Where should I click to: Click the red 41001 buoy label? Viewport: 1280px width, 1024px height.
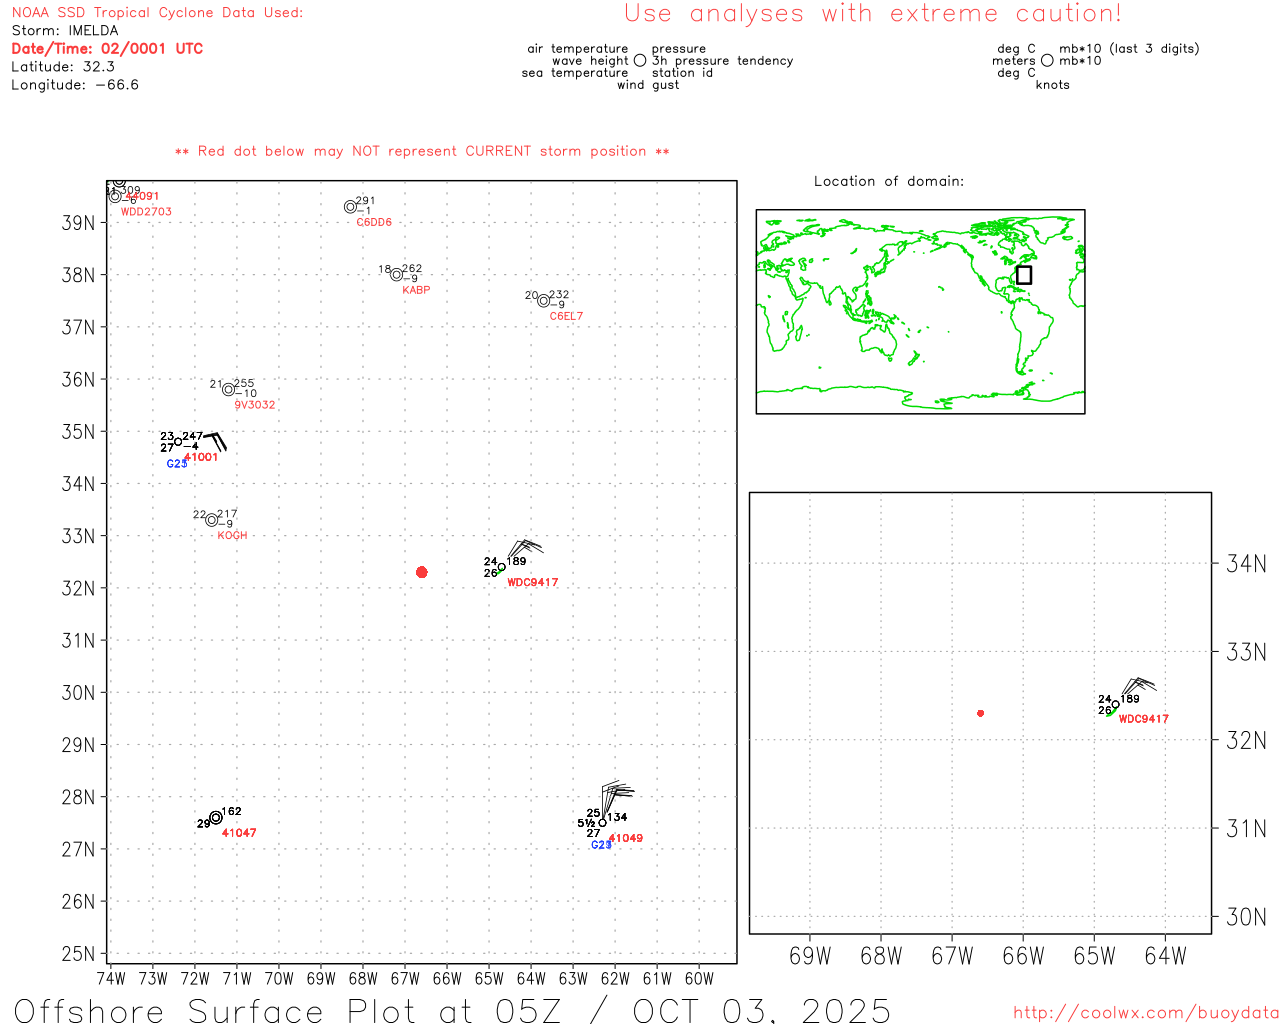[201, 457]
